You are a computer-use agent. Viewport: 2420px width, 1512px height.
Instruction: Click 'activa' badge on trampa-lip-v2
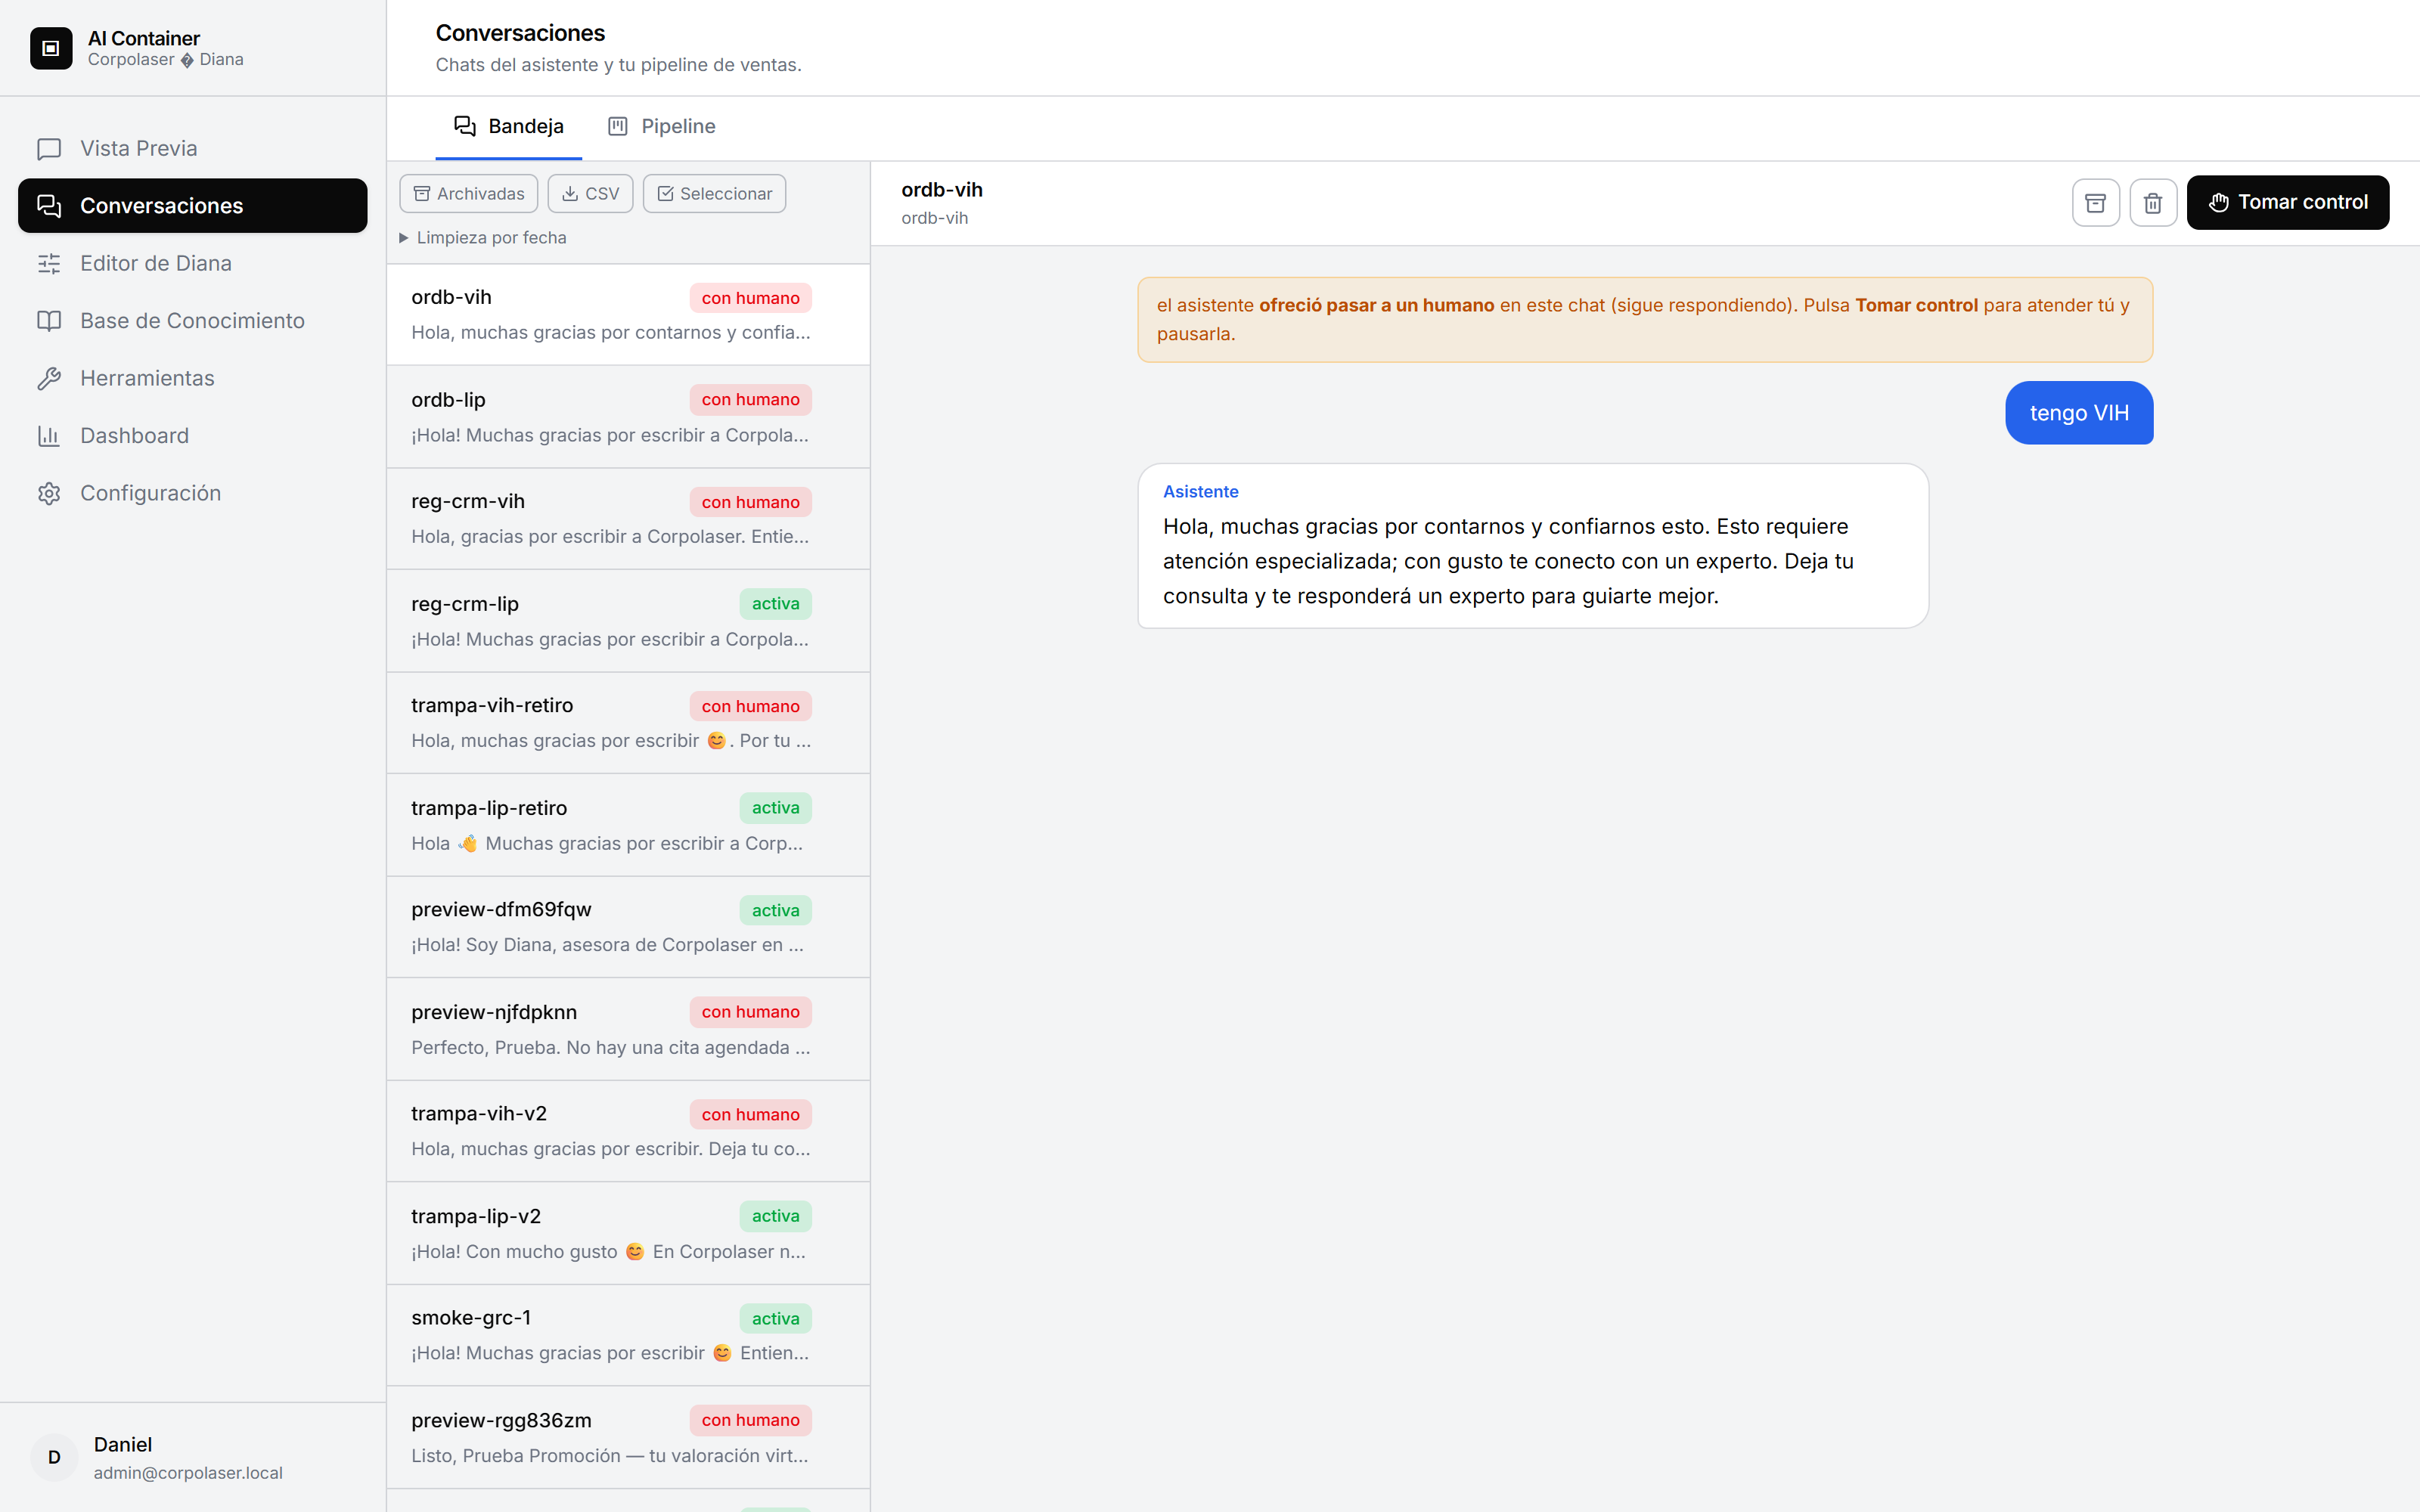pos(775,1216)
